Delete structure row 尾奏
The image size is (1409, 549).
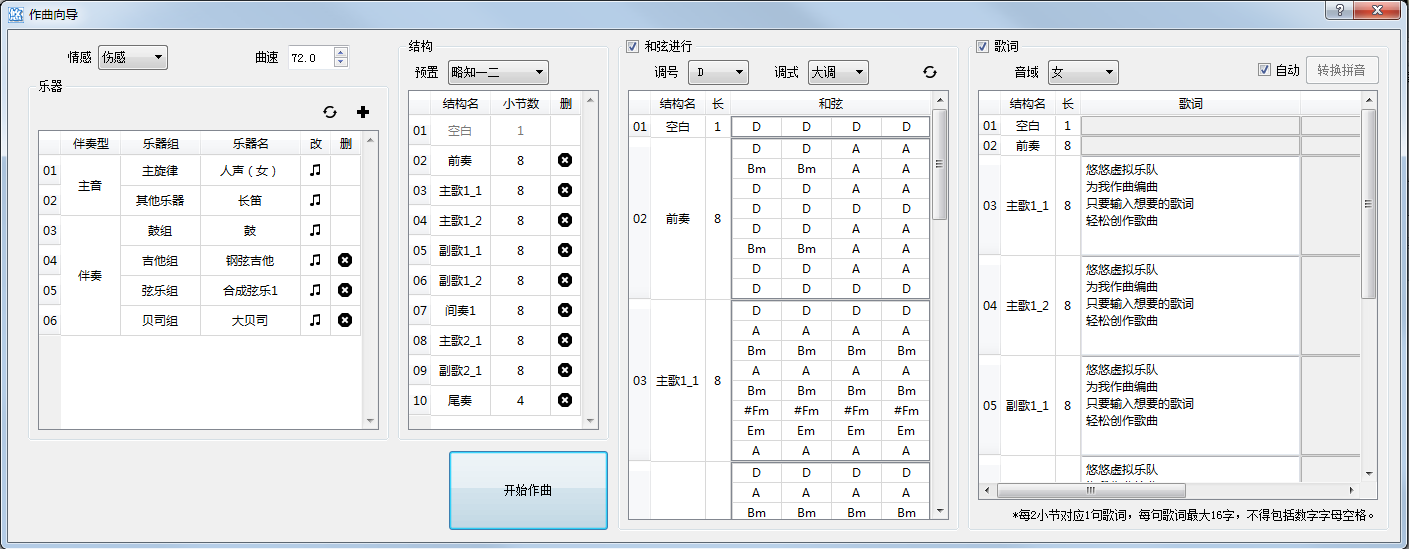point(565,400)
